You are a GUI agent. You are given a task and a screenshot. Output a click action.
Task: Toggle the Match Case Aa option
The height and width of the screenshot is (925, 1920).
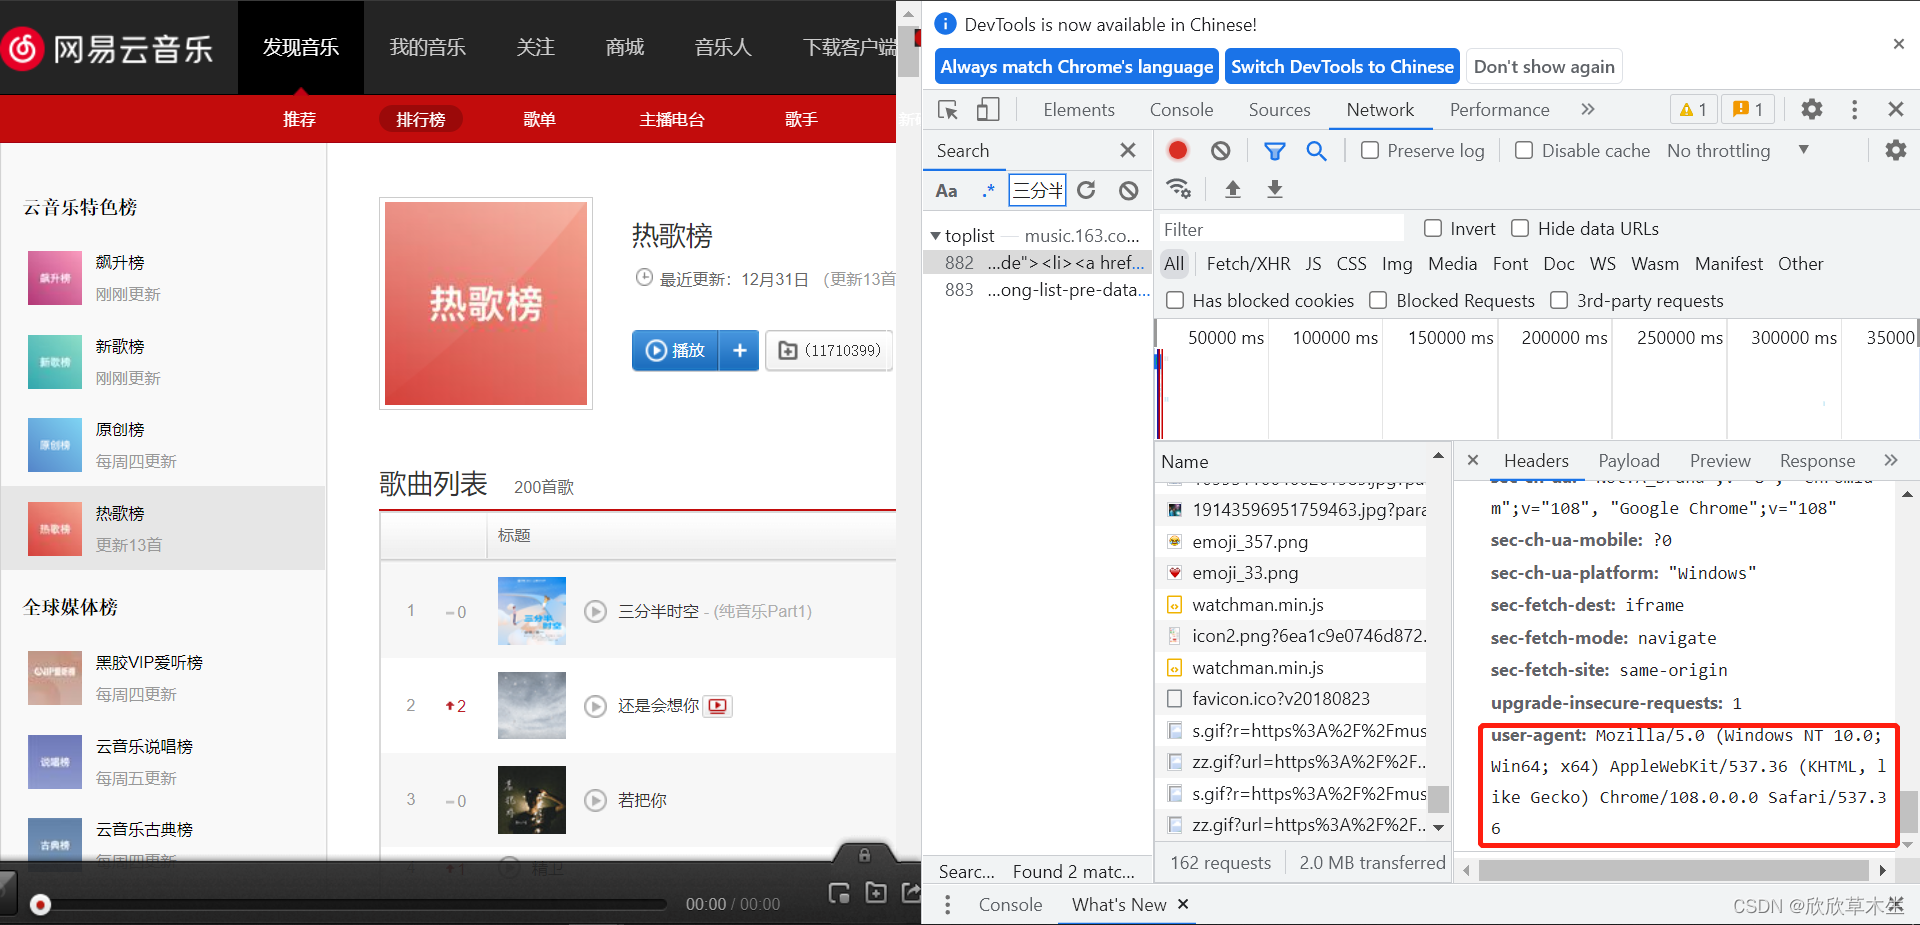coord(946,190)
